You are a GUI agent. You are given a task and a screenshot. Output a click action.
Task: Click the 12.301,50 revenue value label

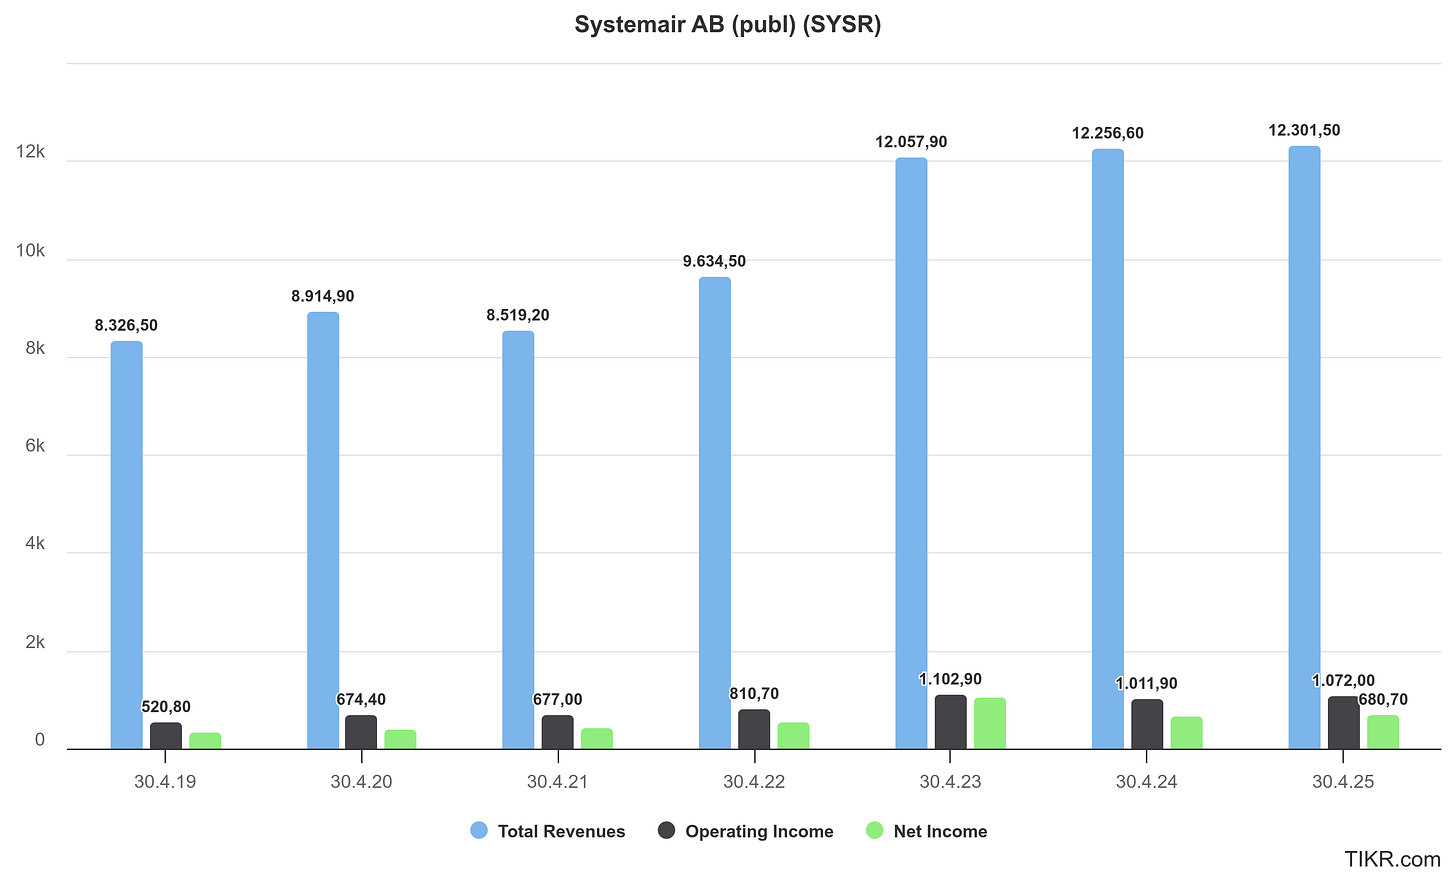pos(1304,131)
